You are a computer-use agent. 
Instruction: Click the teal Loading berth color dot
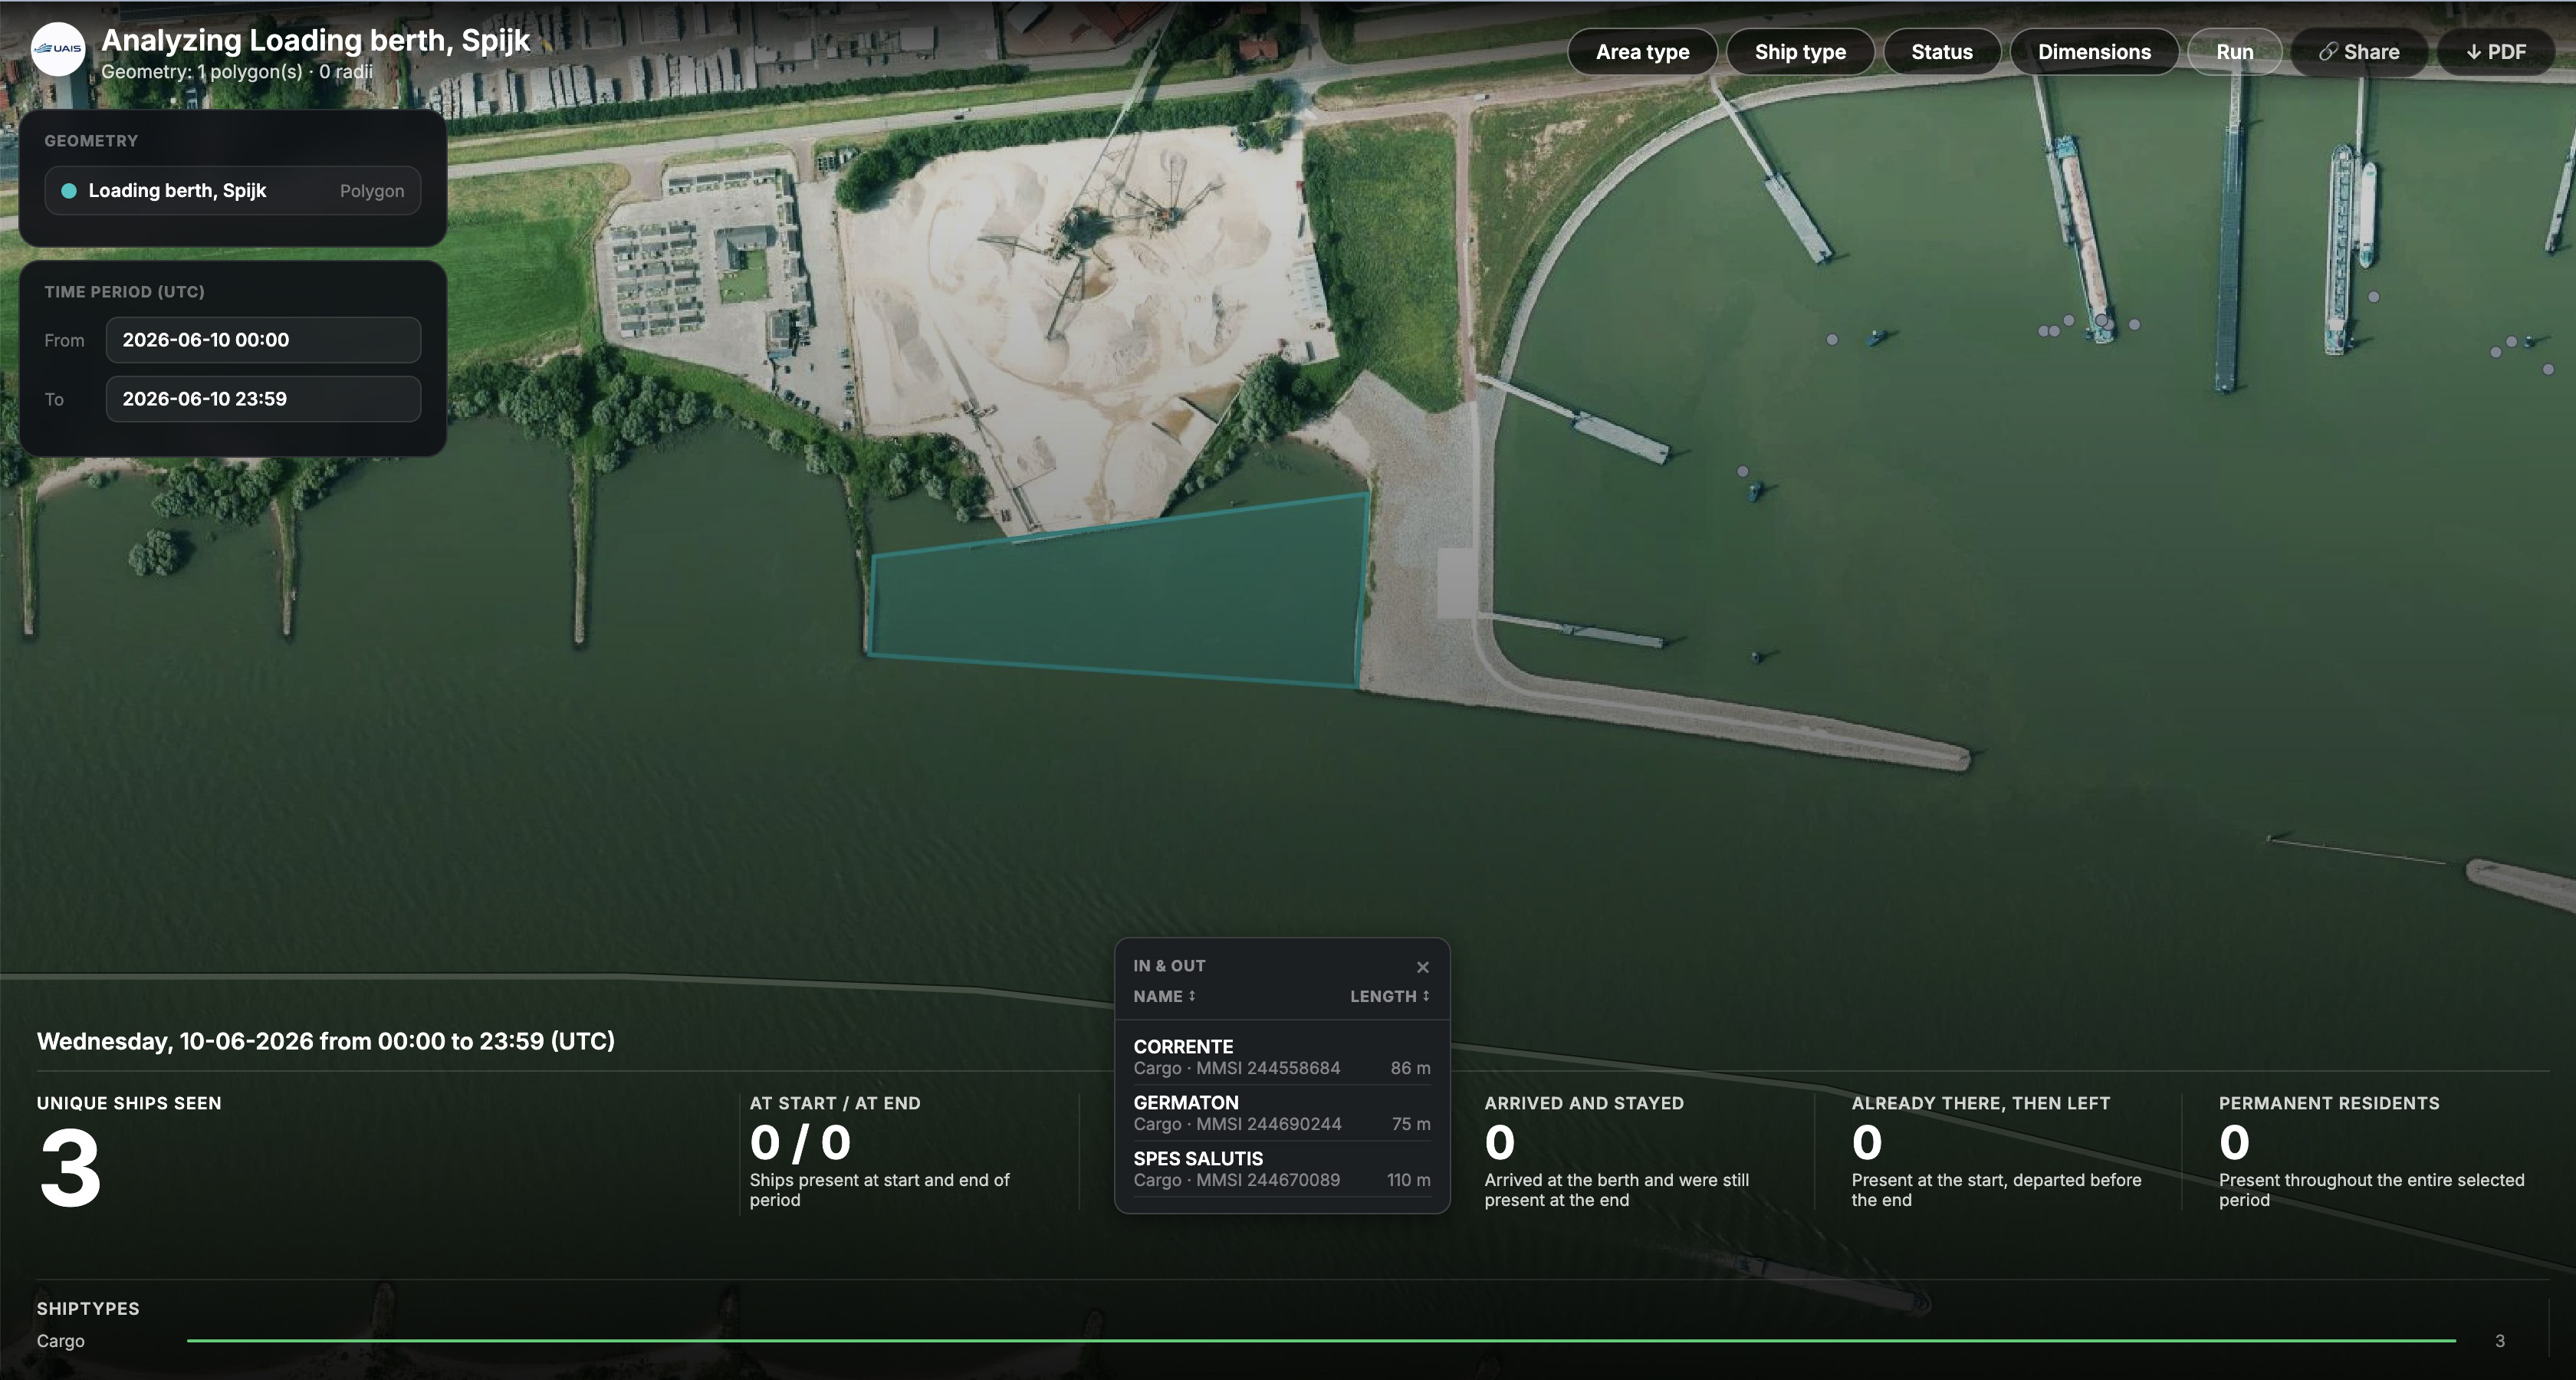coord(69,191)
